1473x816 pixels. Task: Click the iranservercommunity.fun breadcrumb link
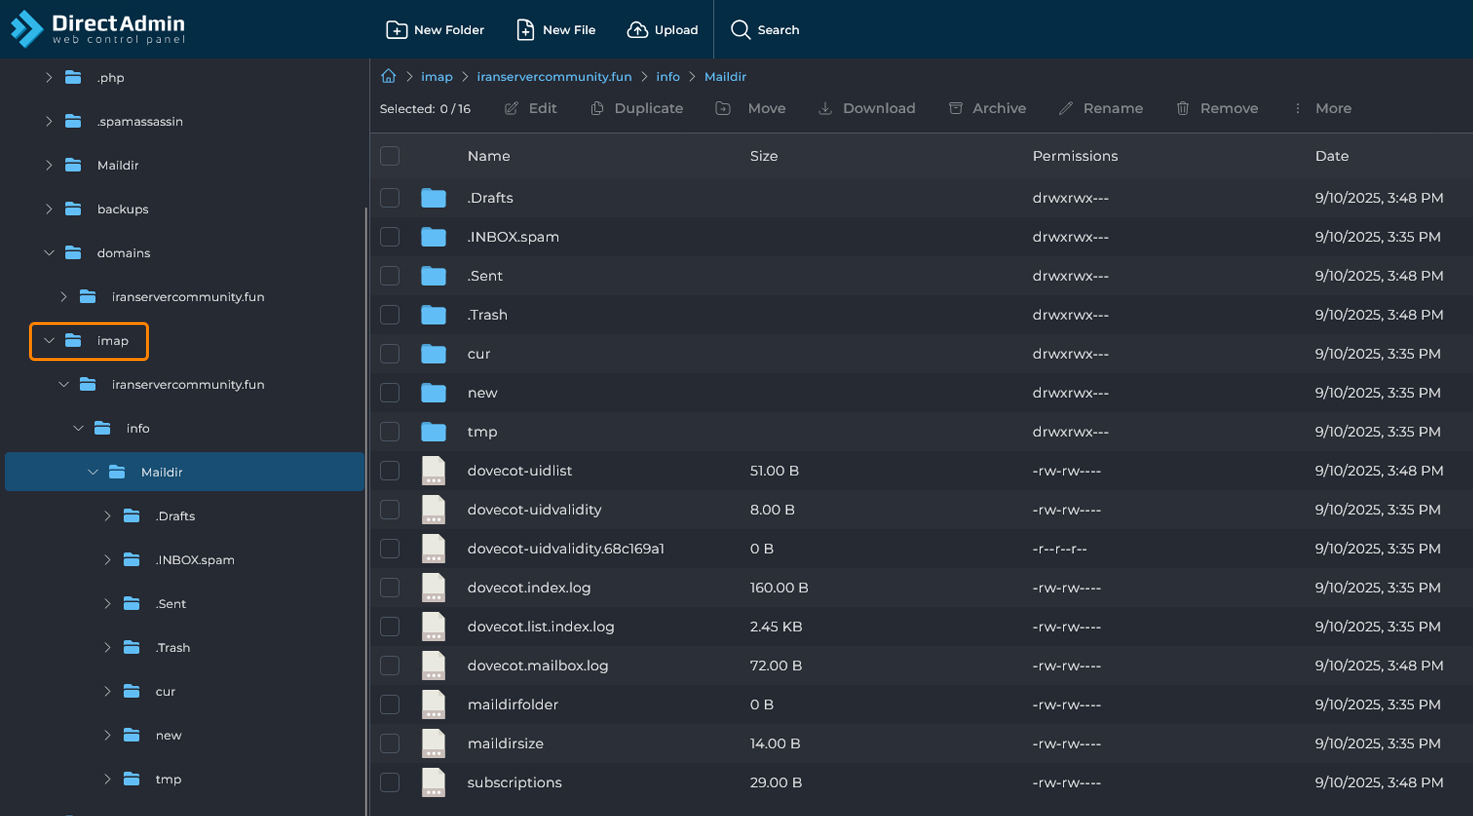554,77
